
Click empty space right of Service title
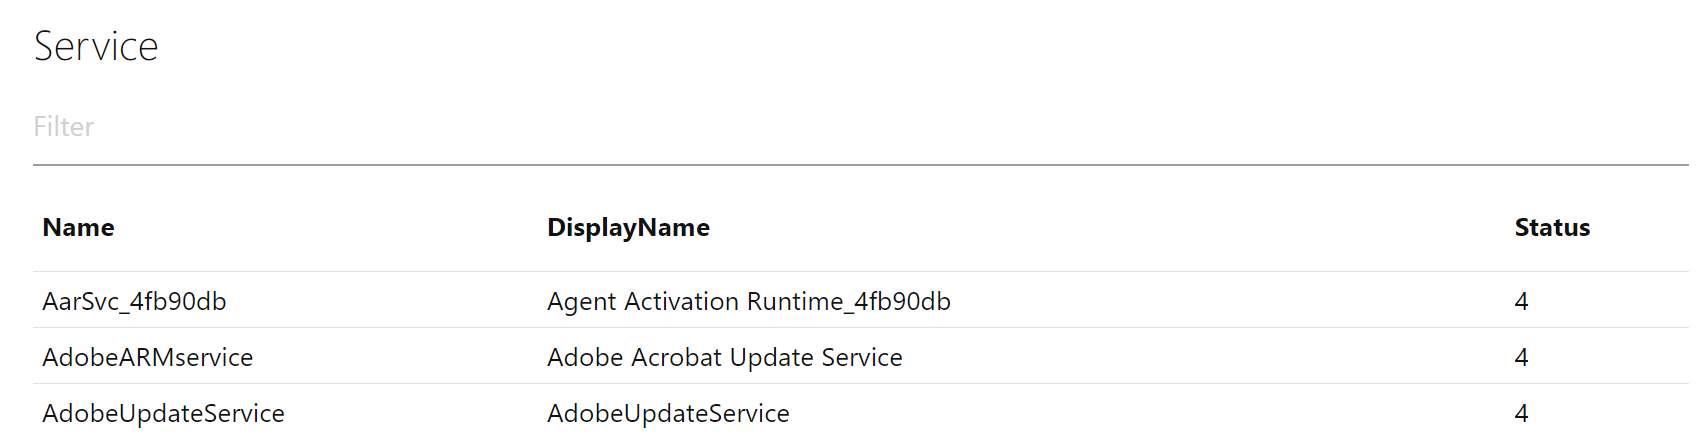pos(800,47)
